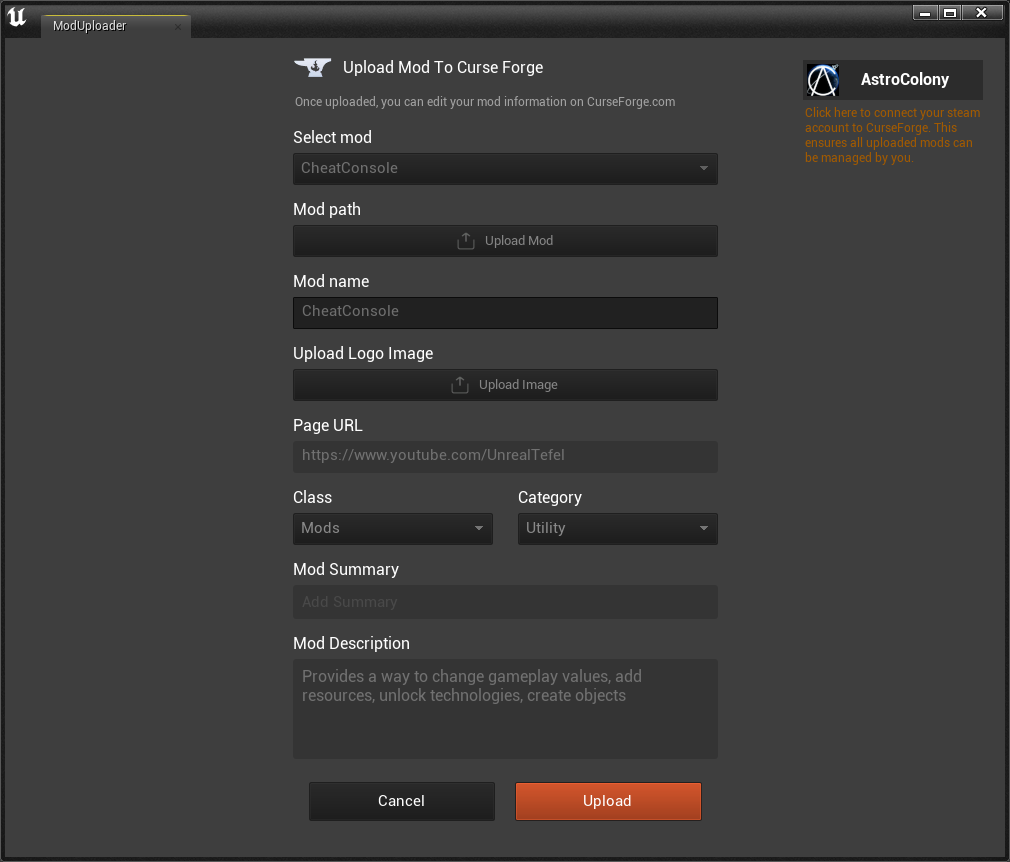Open the Select mod dropdown showing CheatConsole
1010x862 pixels.
(505, 168)
